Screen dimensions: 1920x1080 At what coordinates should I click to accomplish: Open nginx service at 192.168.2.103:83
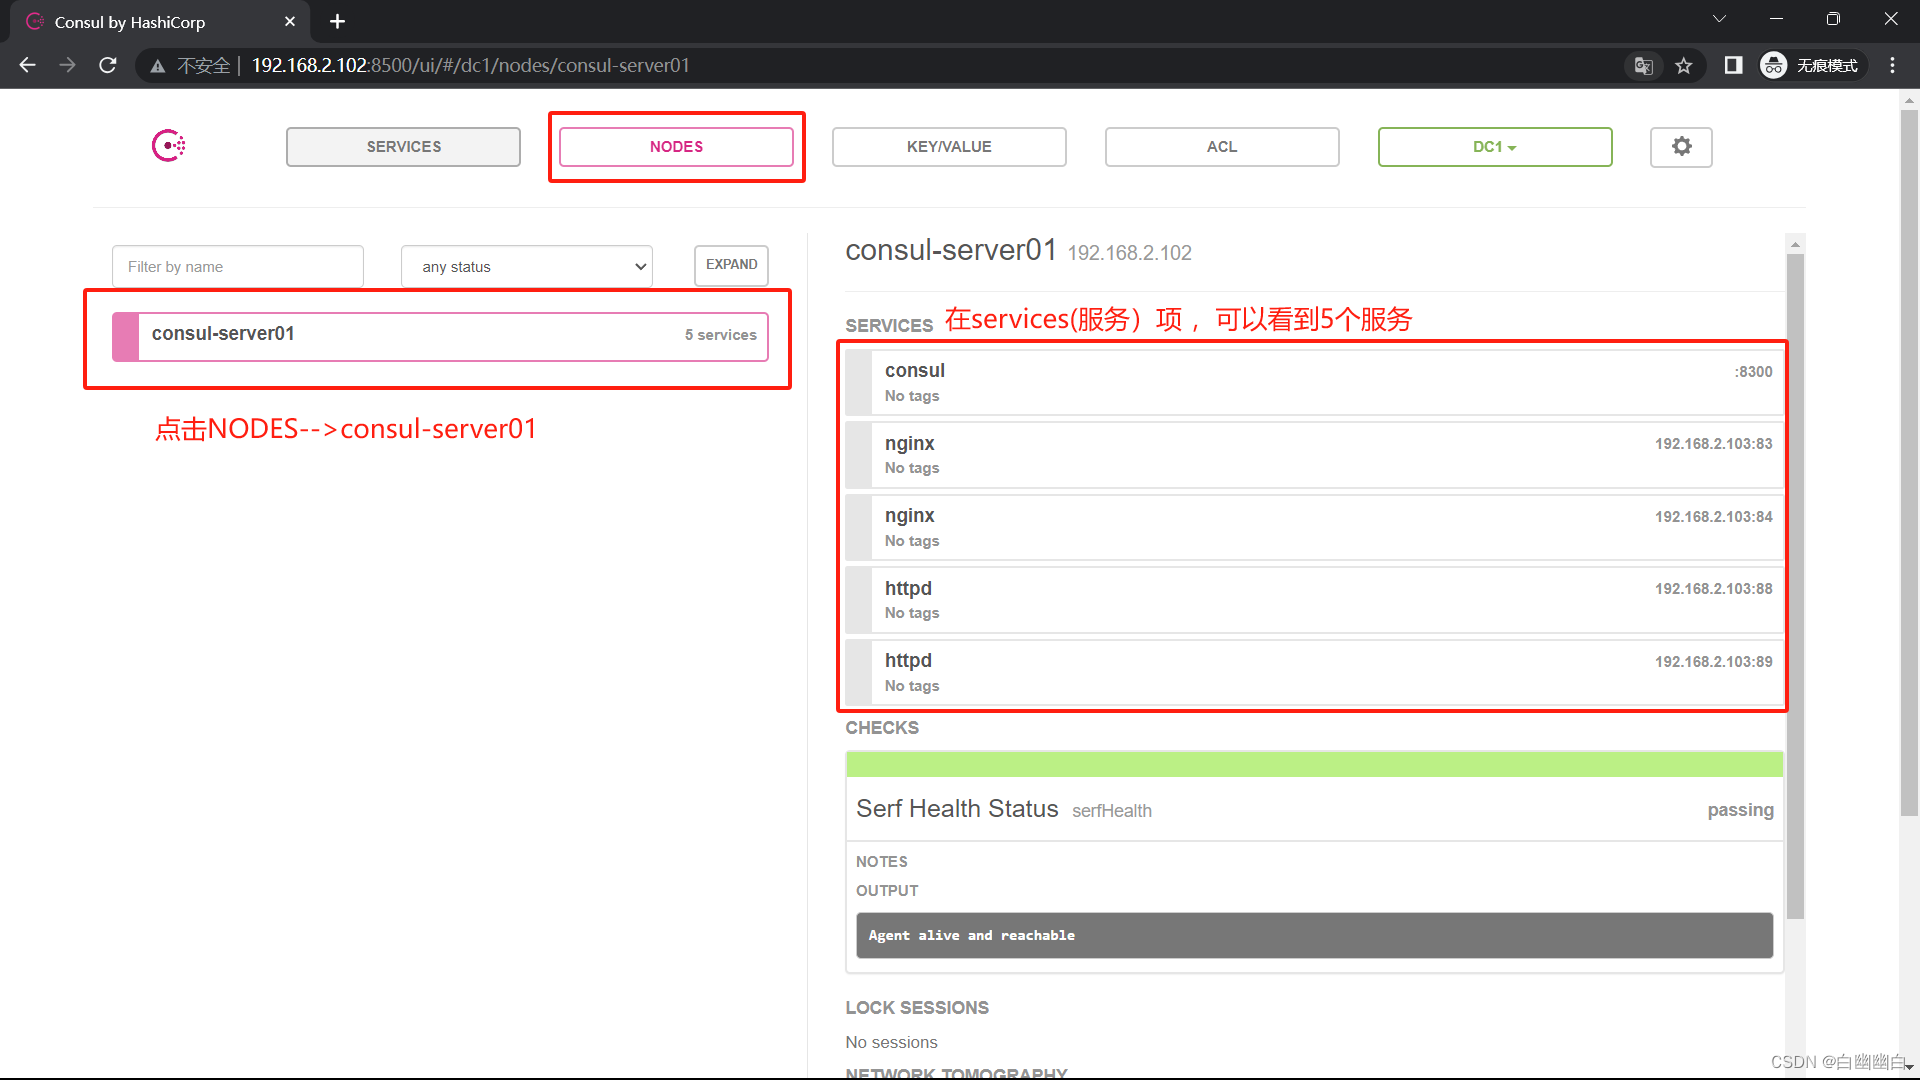(1314, 455)
